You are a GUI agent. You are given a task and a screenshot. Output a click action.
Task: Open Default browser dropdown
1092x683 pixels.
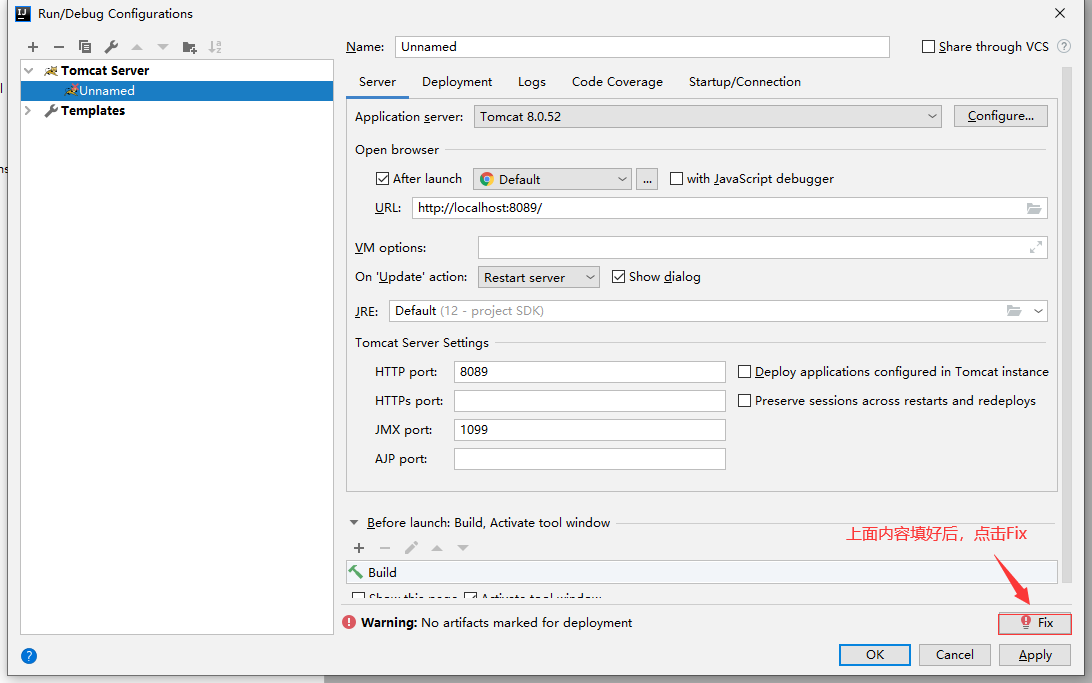(x=552, y=179)
